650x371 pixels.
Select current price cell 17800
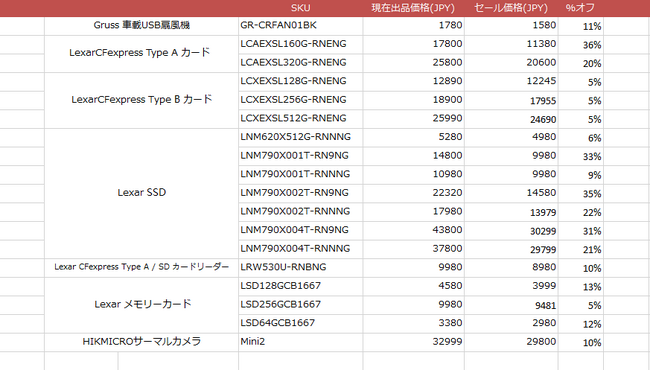(413, 44)
